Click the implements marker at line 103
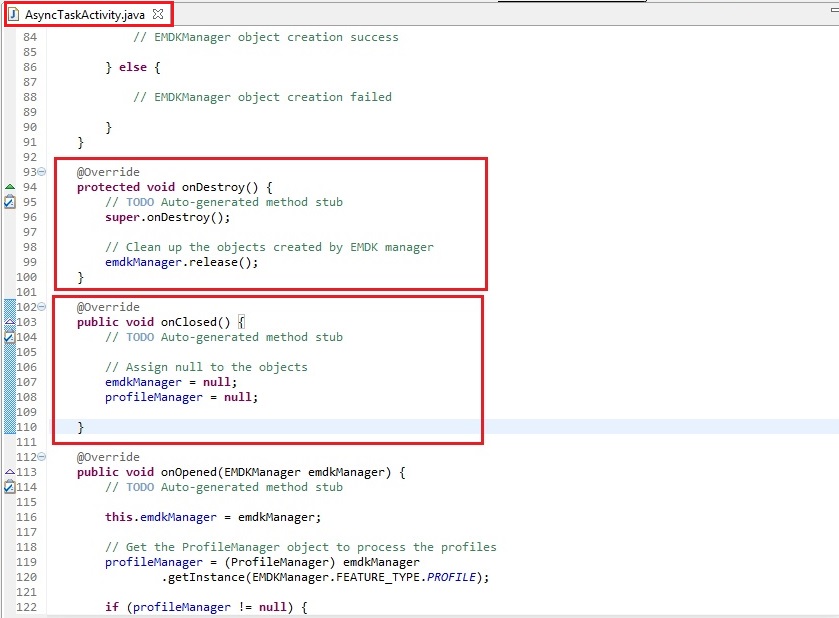Image resolution: width=839 pixels, height=618 pixels. 9,322
